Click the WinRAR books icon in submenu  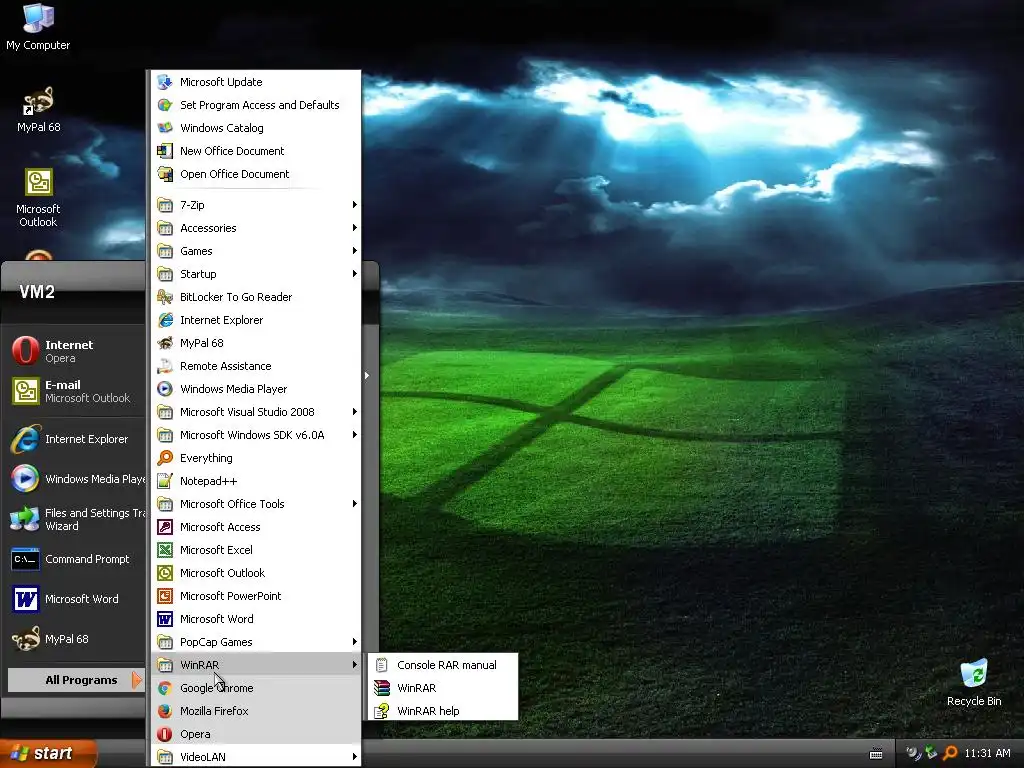point(382,688)
